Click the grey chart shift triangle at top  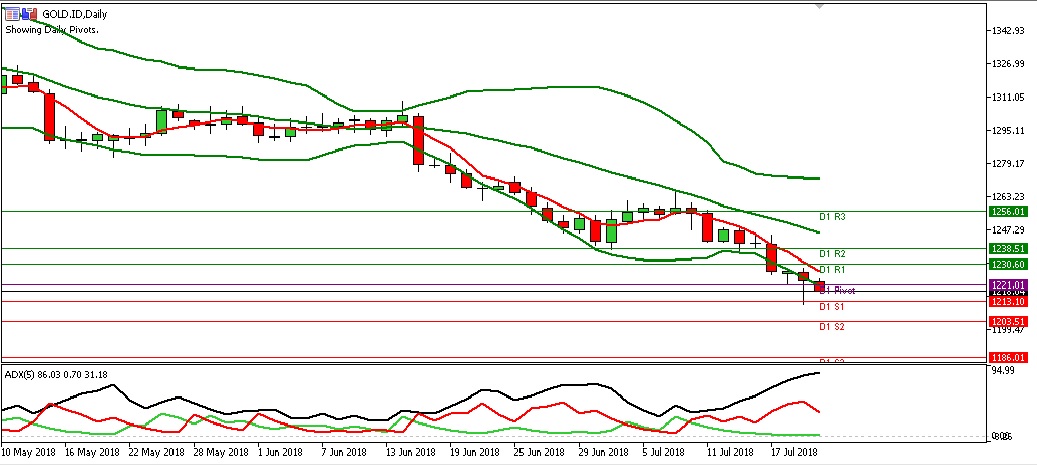coord(821,7)
